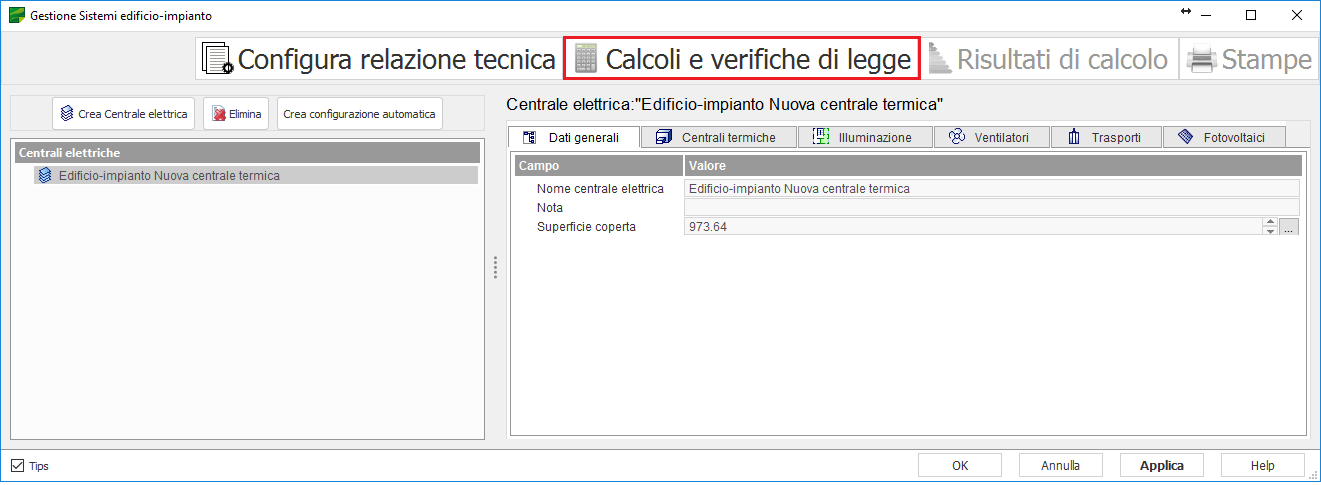
Task: Open the Illuminazione tab
Action: pos(864,137)
